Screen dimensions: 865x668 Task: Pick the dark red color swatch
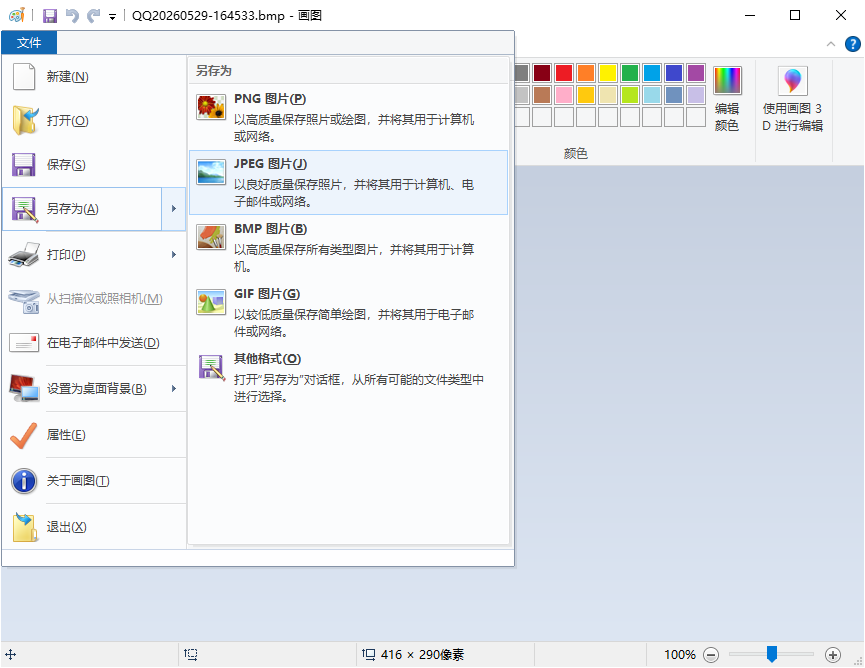point(542,73)
